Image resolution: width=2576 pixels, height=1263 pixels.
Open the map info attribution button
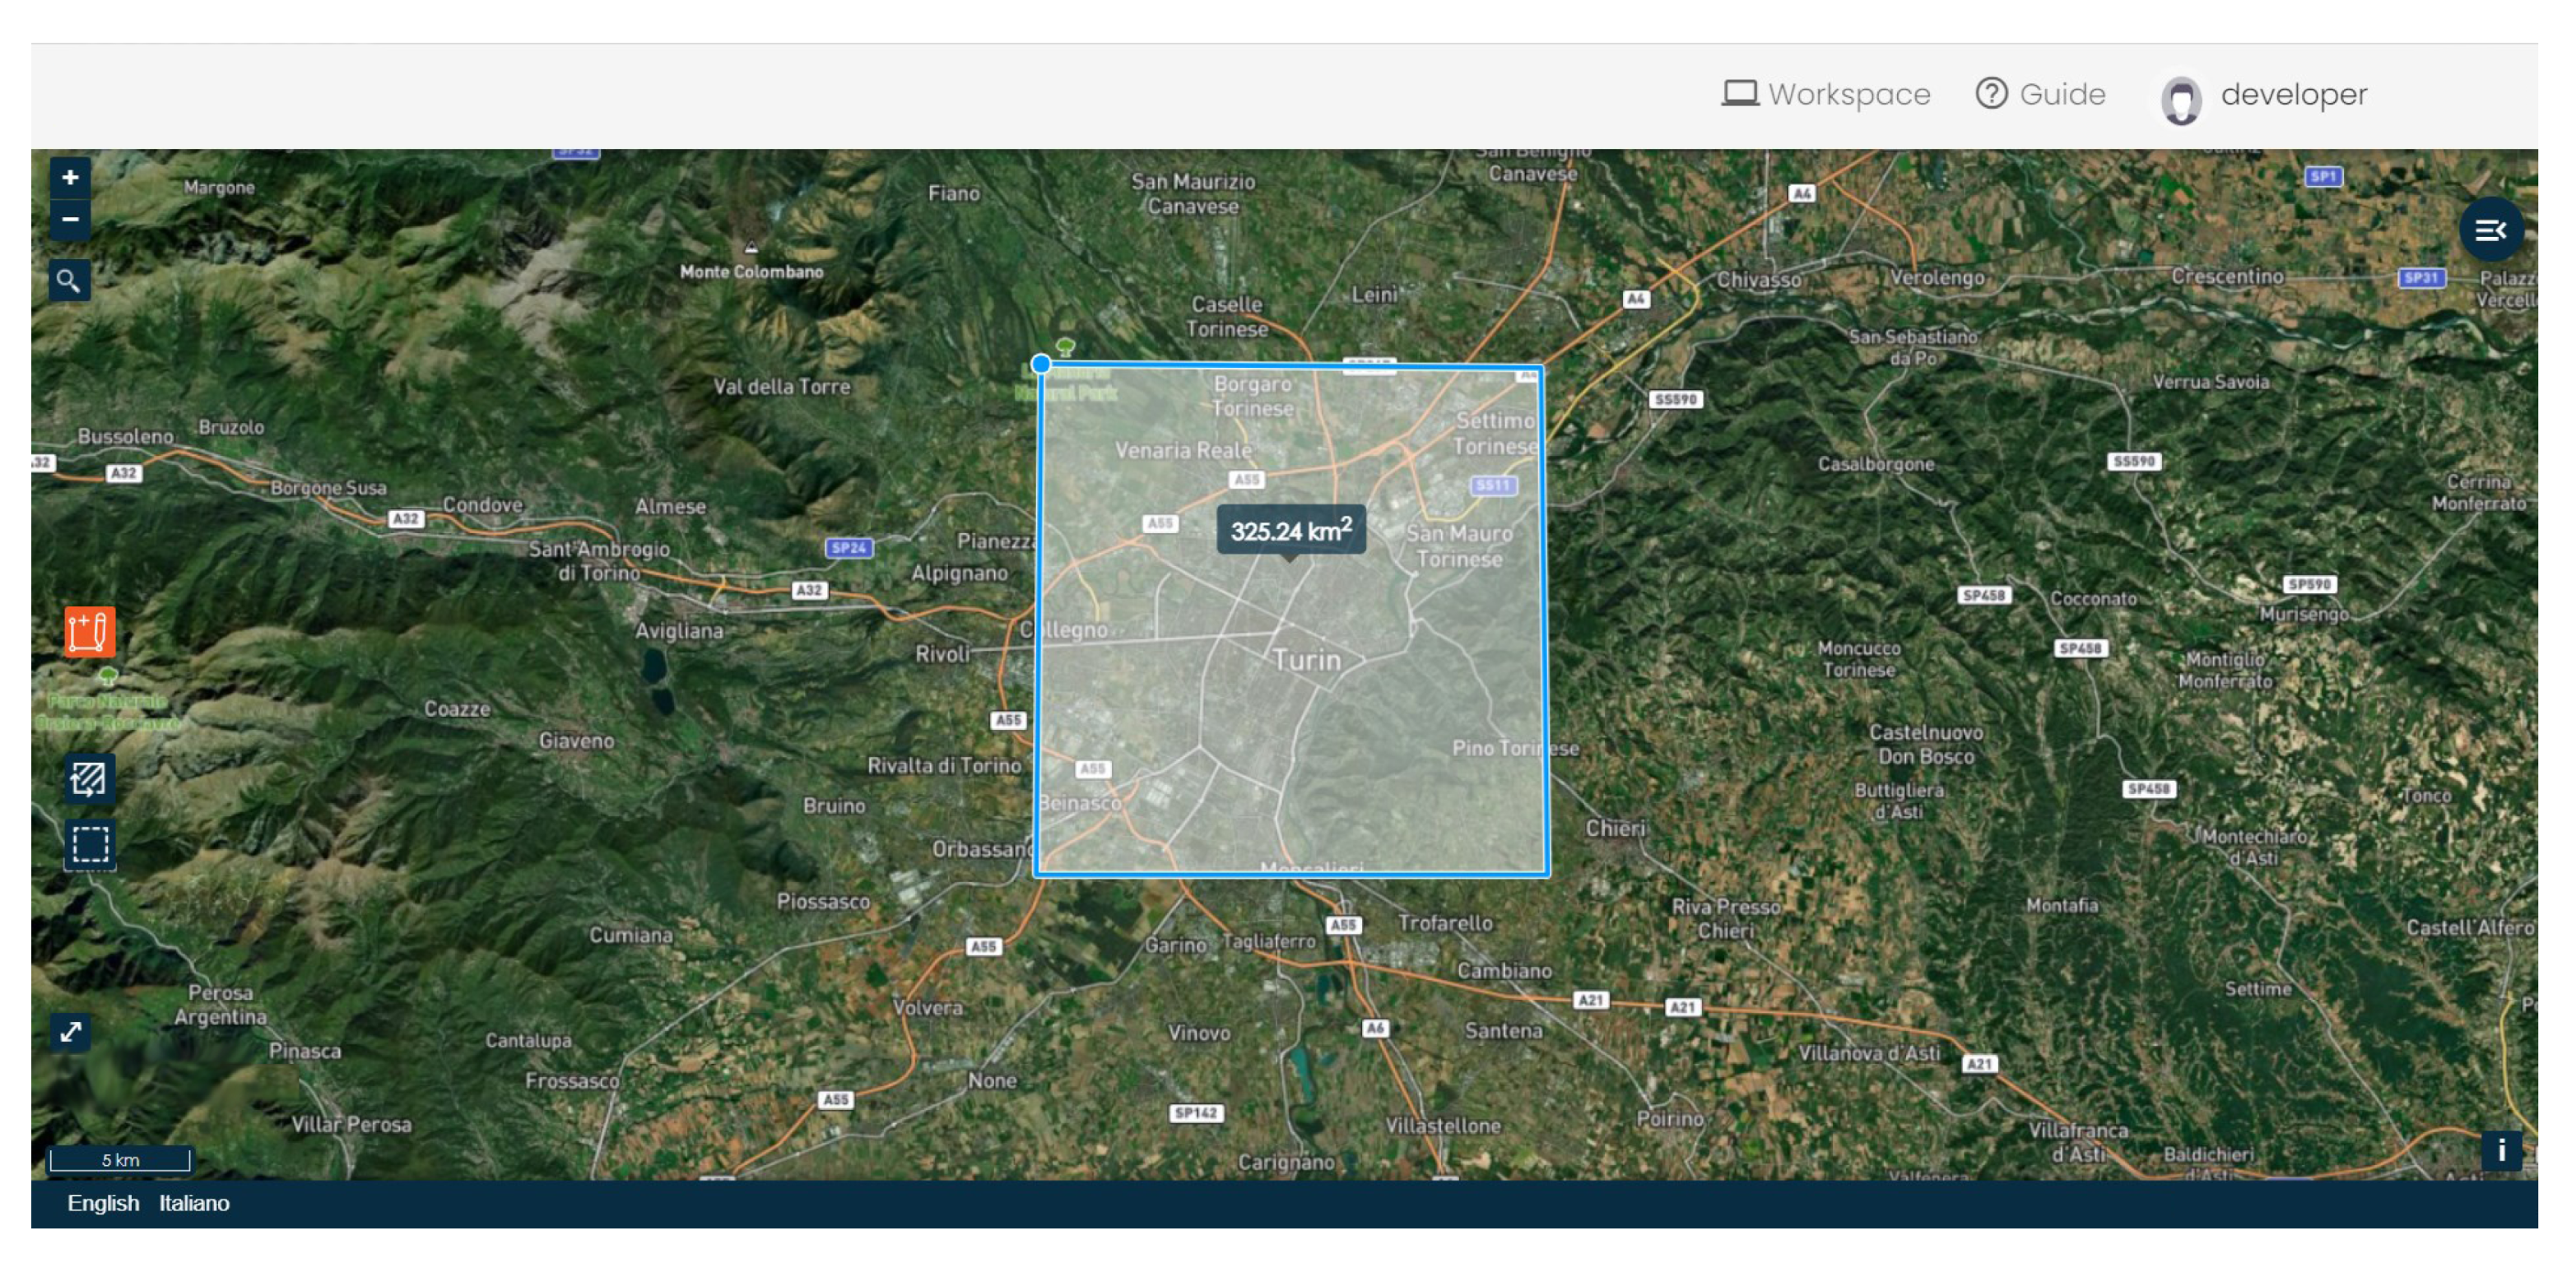pos(2501,1150)
